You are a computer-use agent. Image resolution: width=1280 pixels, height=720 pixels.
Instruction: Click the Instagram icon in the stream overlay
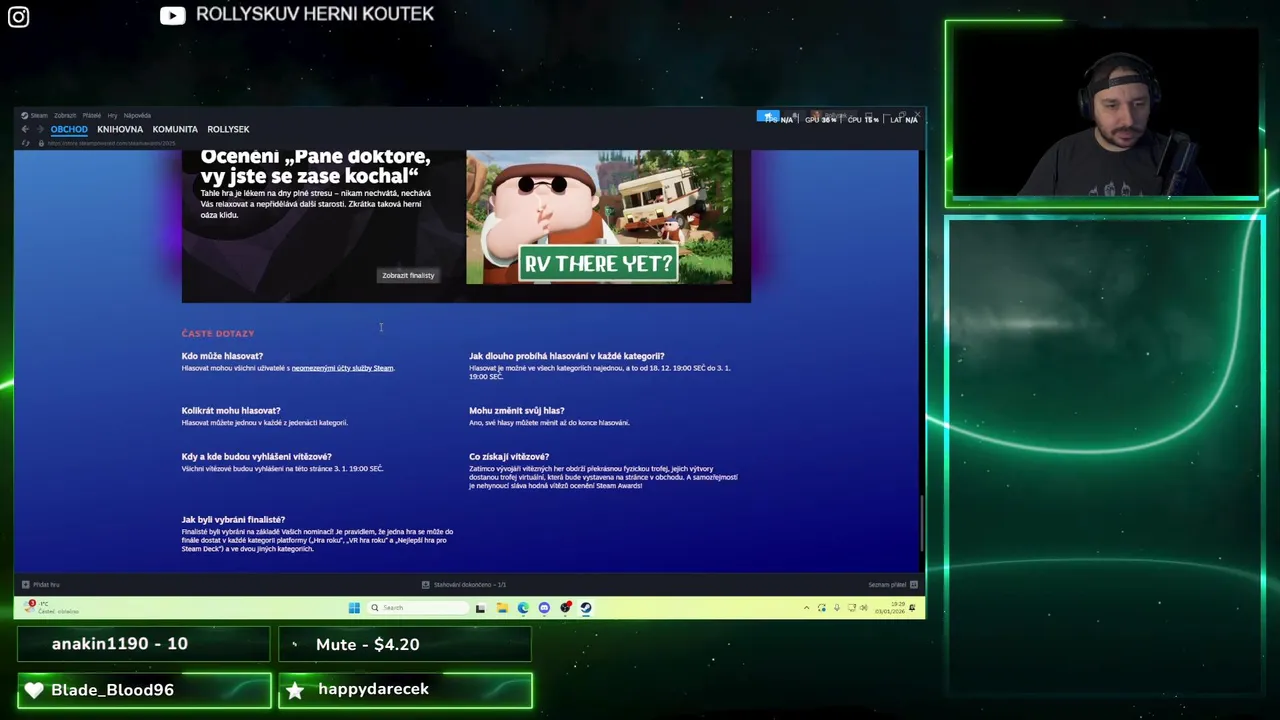(18, 16)
